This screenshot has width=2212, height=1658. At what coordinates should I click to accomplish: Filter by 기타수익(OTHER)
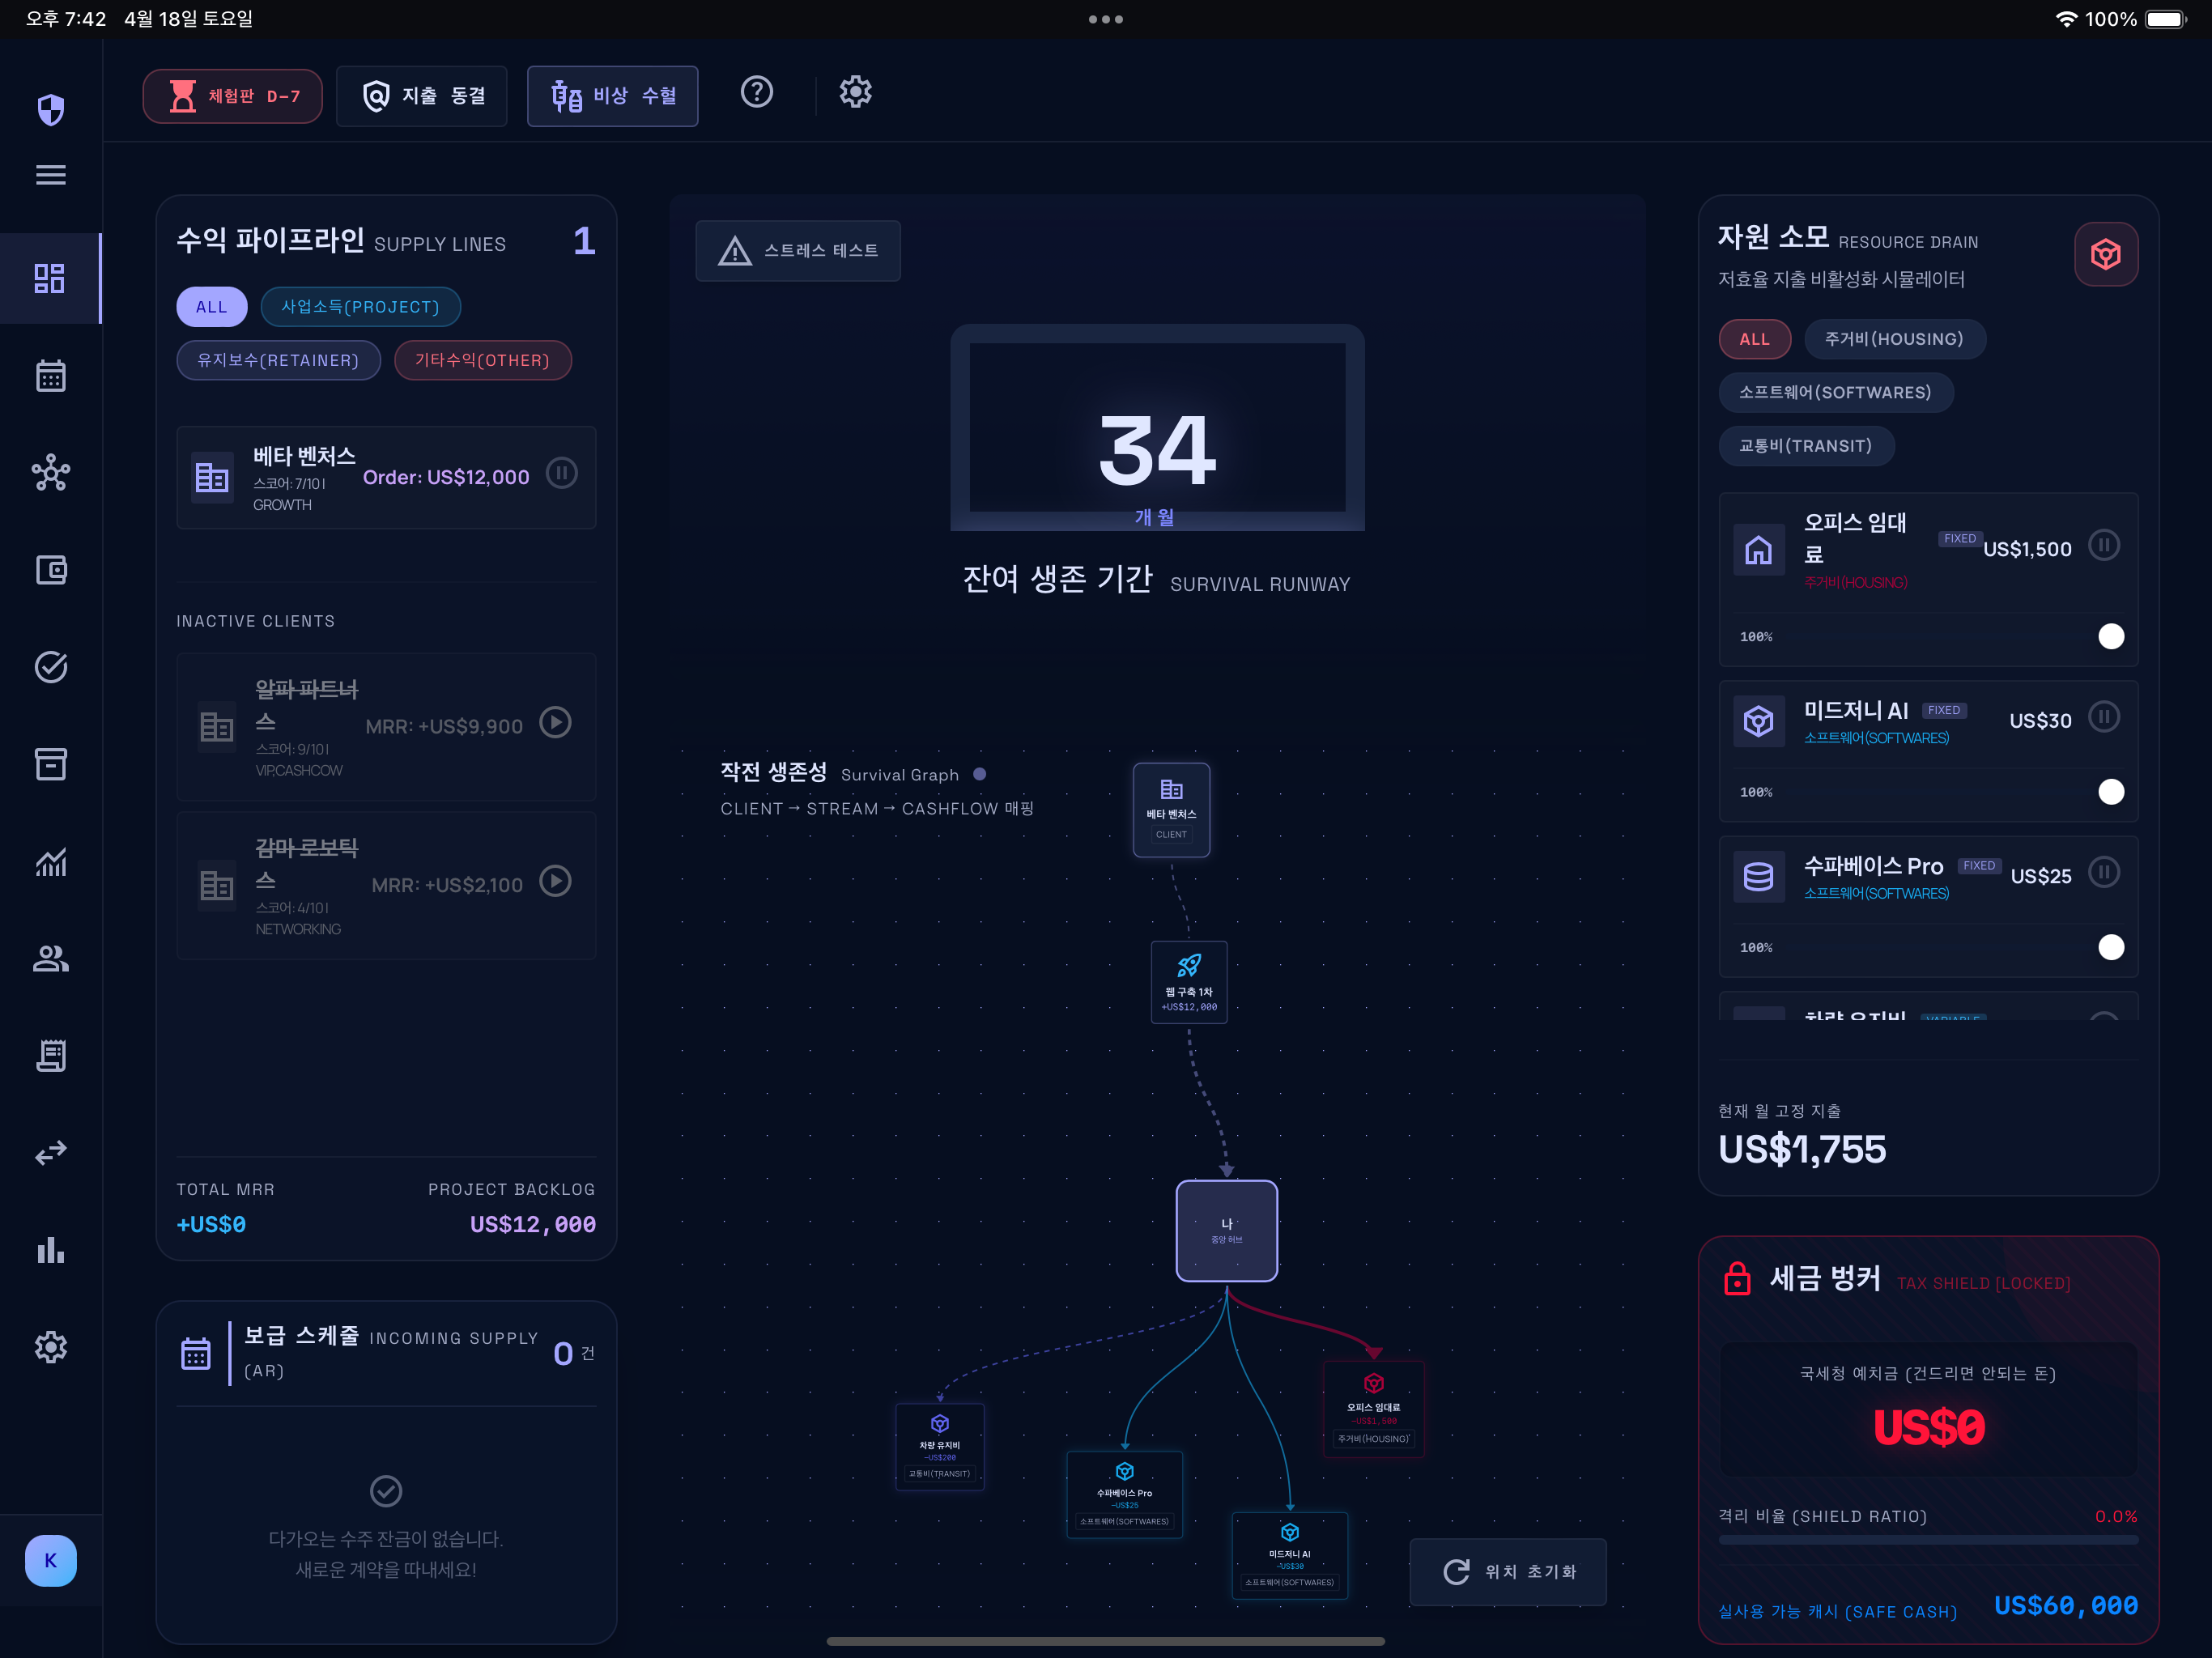point(482,360)
